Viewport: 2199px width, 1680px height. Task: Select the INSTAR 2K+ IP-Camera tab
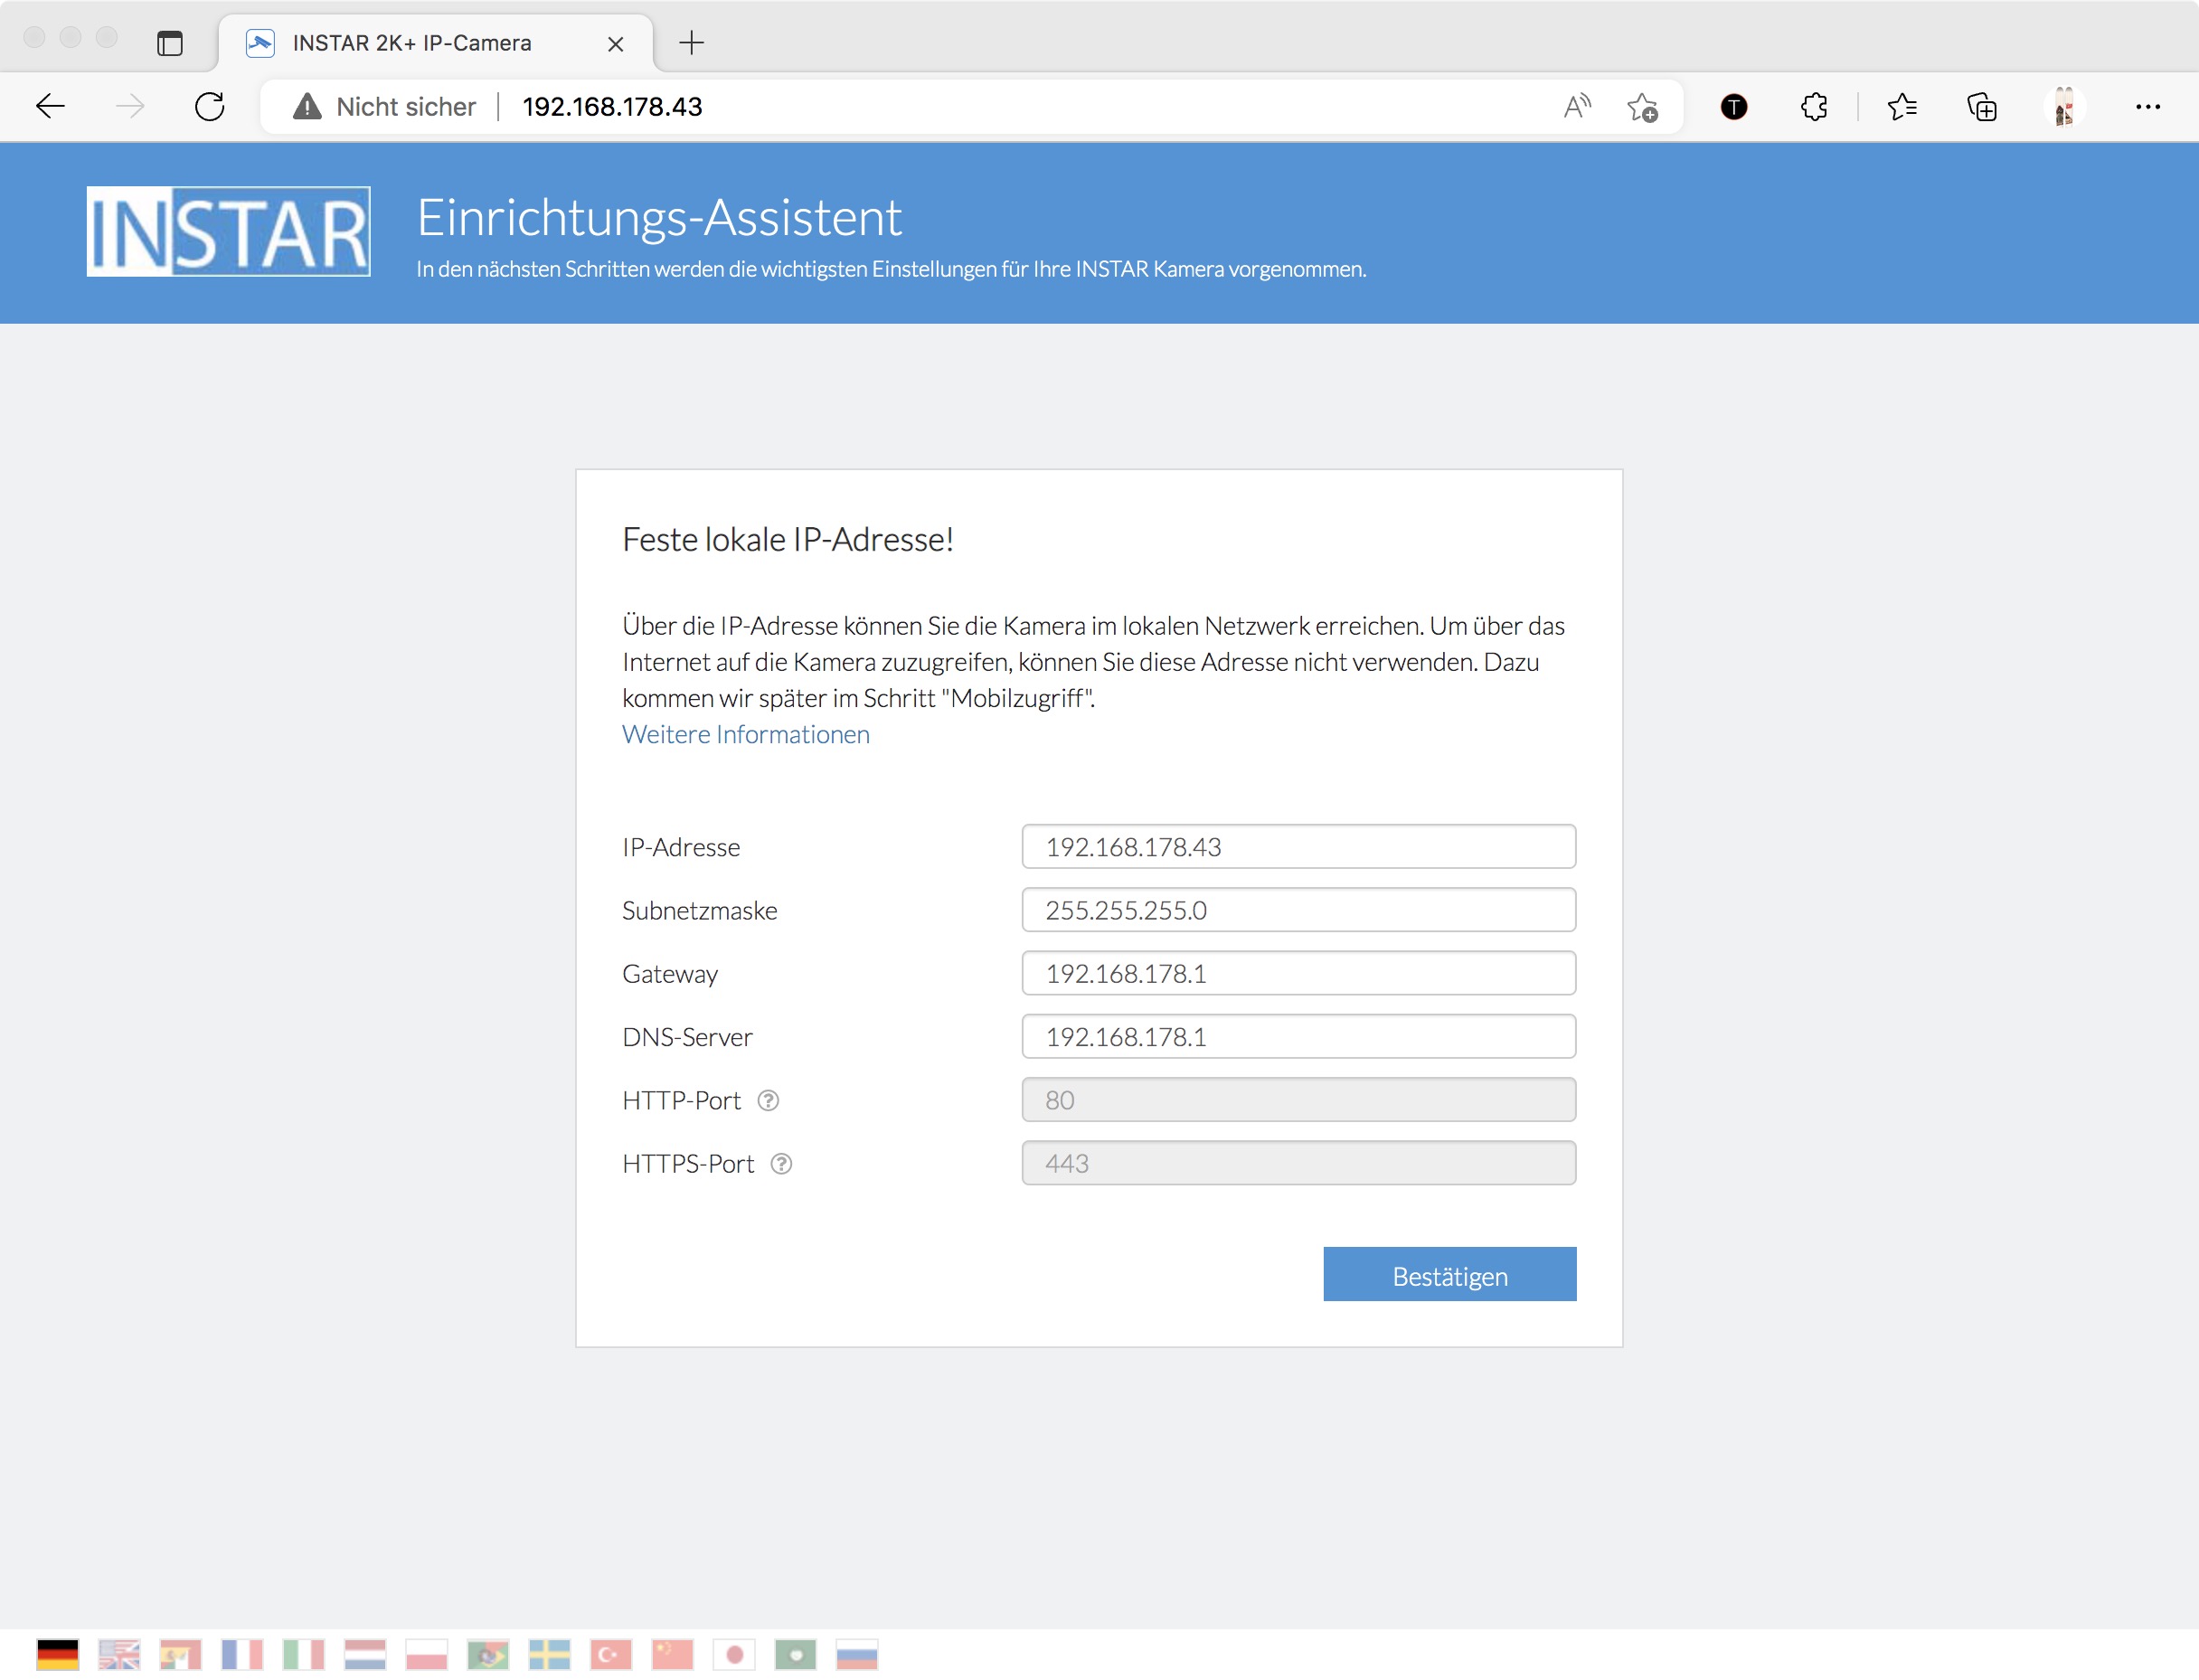coord(412,43)
